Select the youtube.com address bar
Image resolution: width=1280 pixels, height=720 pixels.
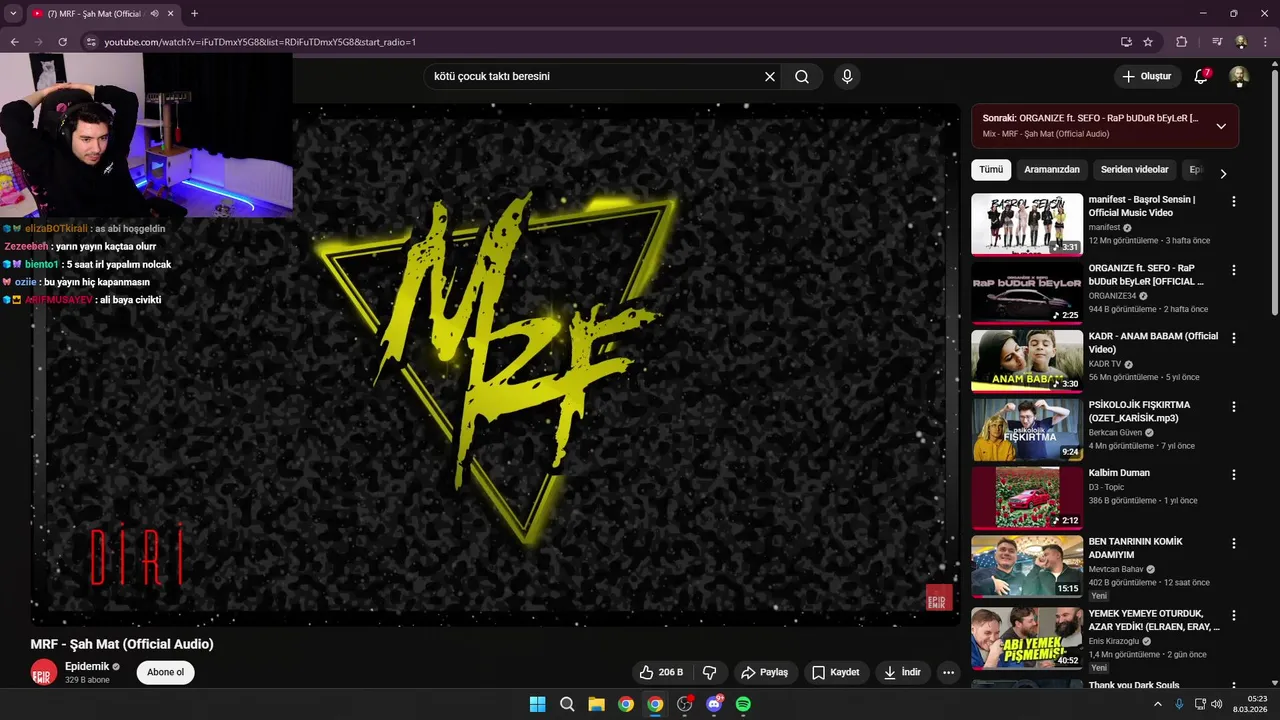click(600, 42)
